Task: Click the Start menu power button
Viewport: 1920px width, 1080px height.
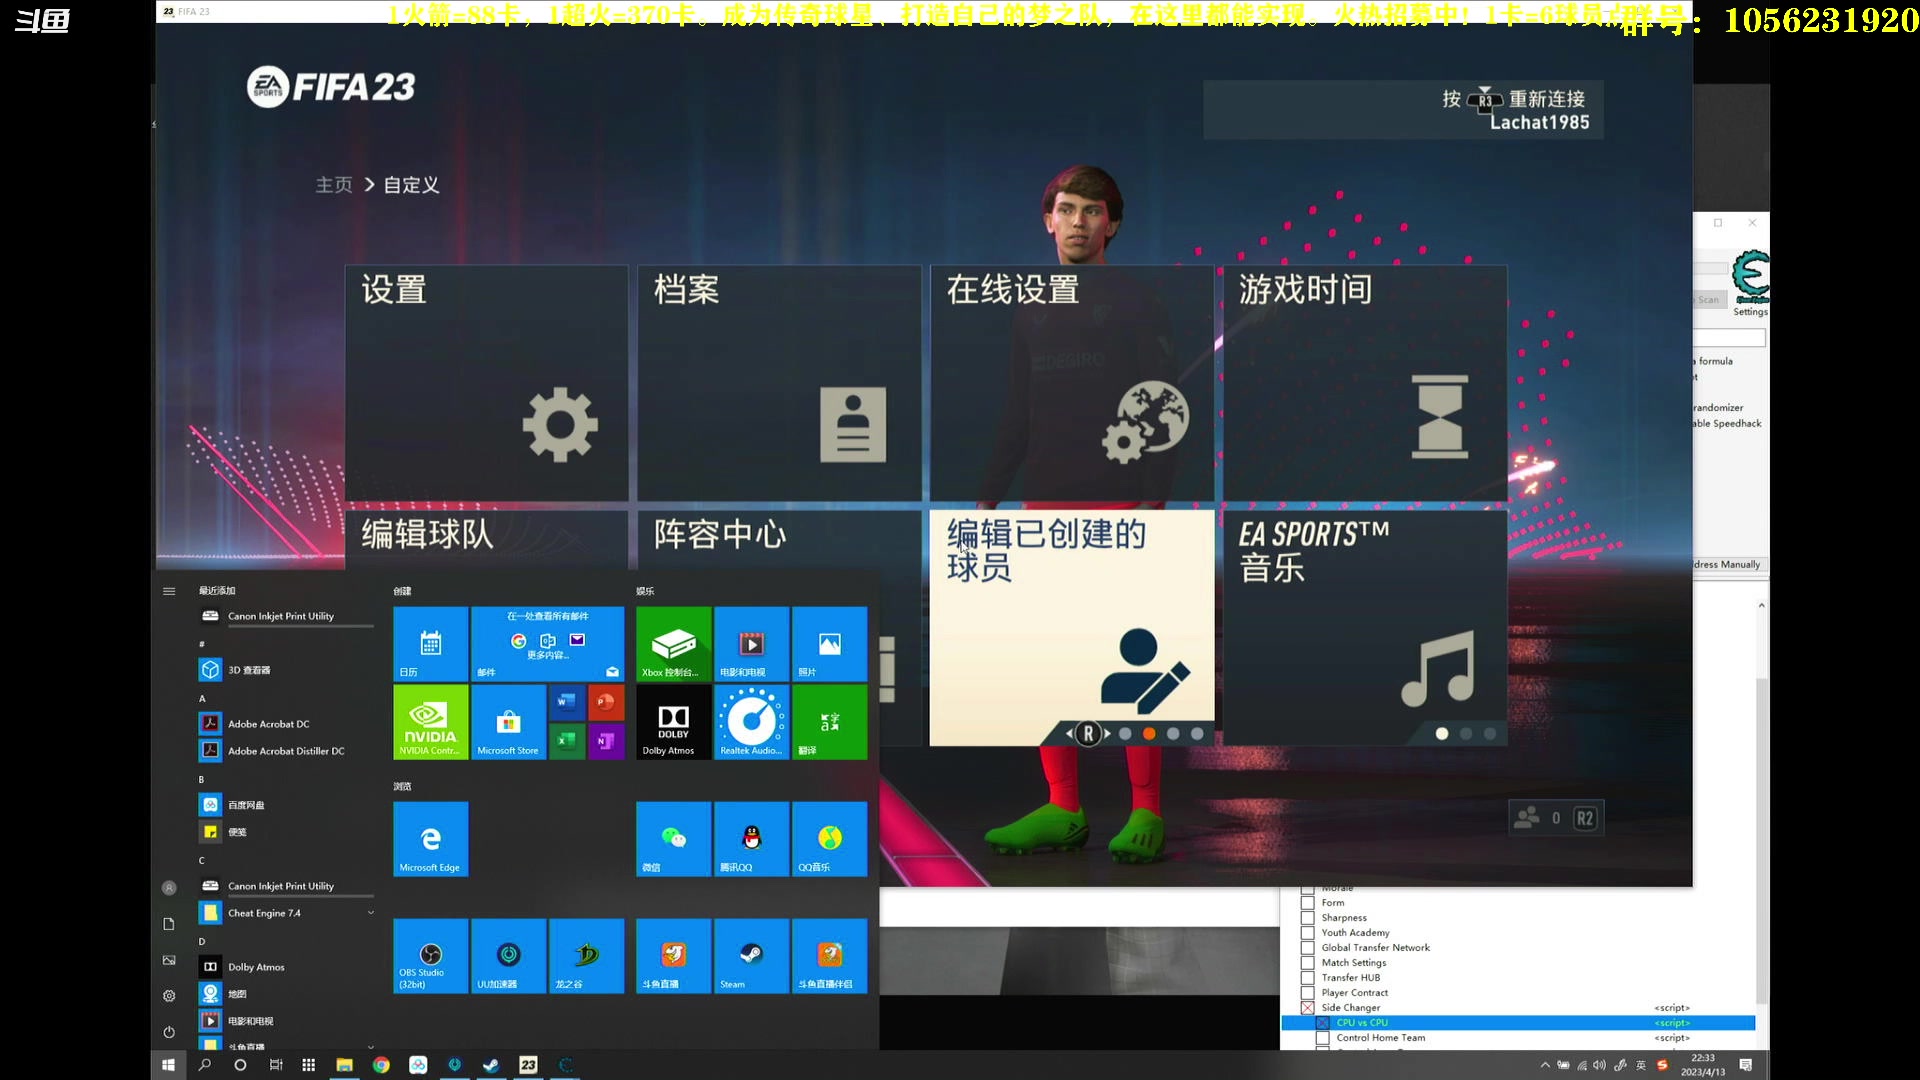Action: [x=169, y=1032]
